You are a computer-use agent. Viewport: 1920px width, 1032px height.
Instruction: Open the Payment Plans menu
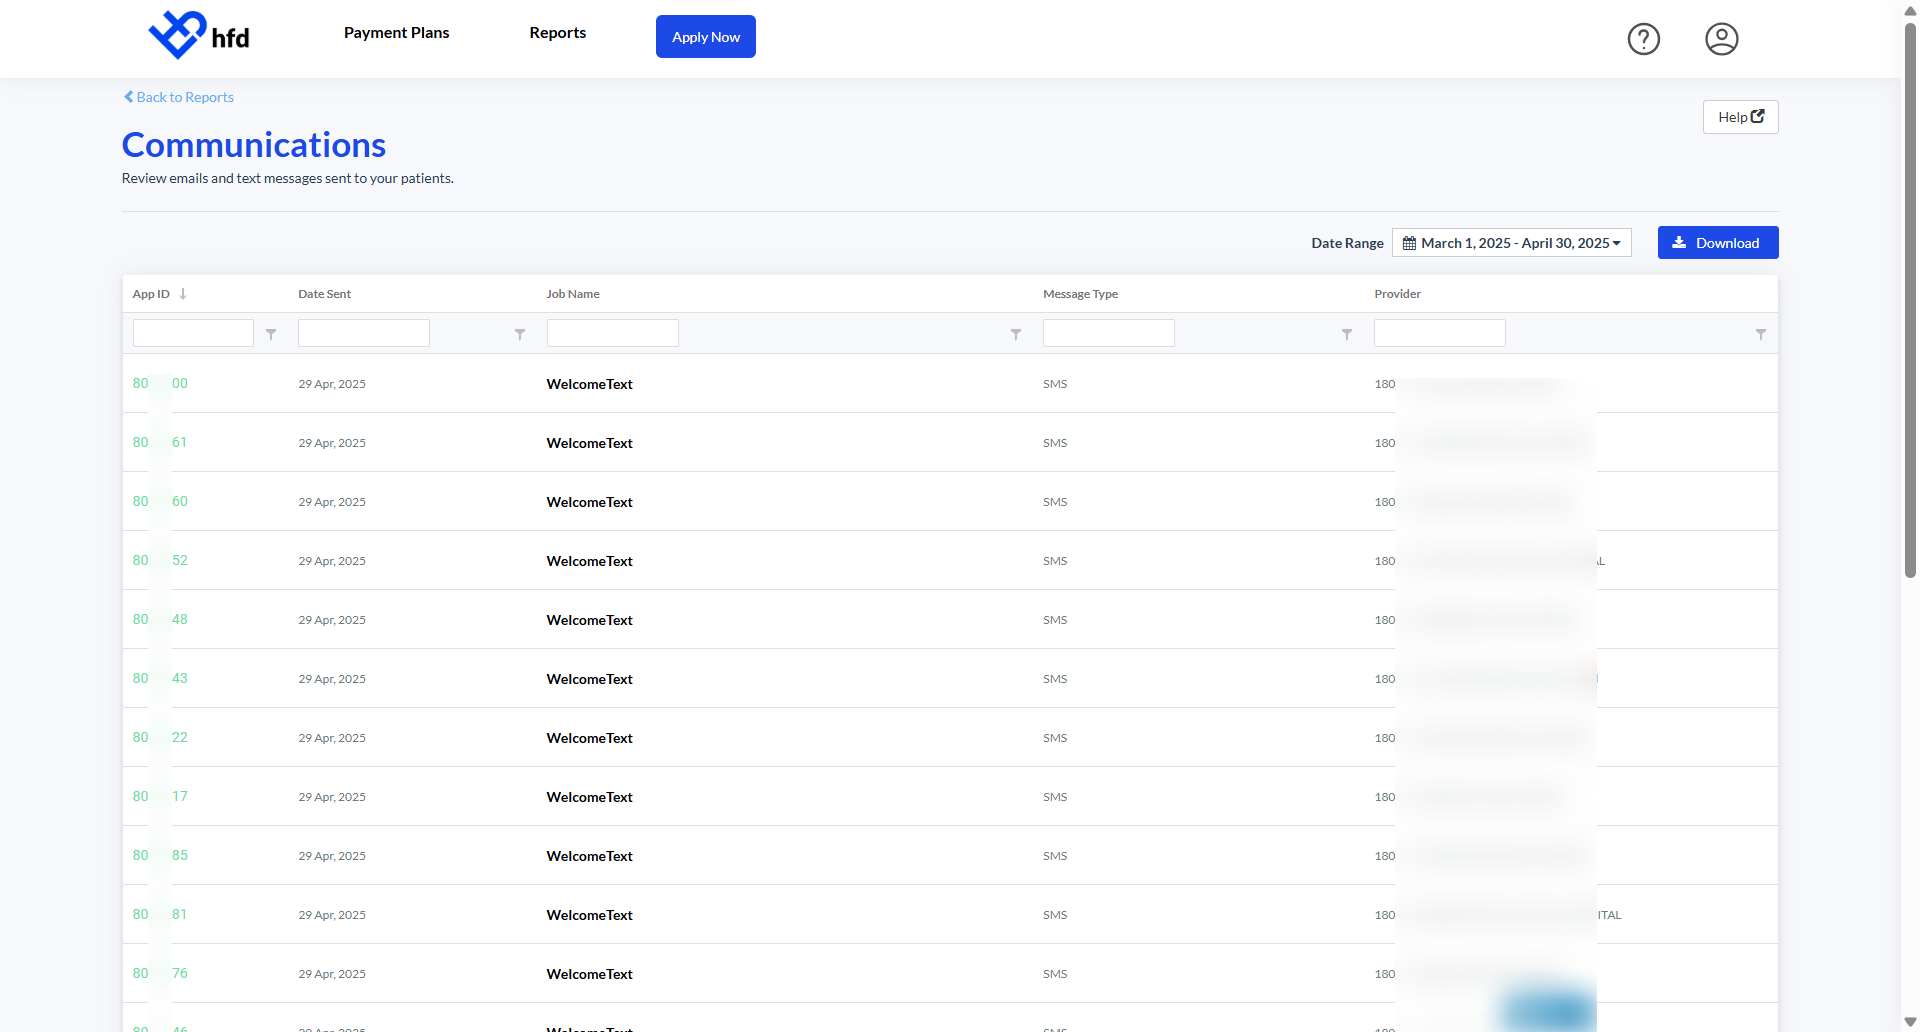[x=396, y=33]
